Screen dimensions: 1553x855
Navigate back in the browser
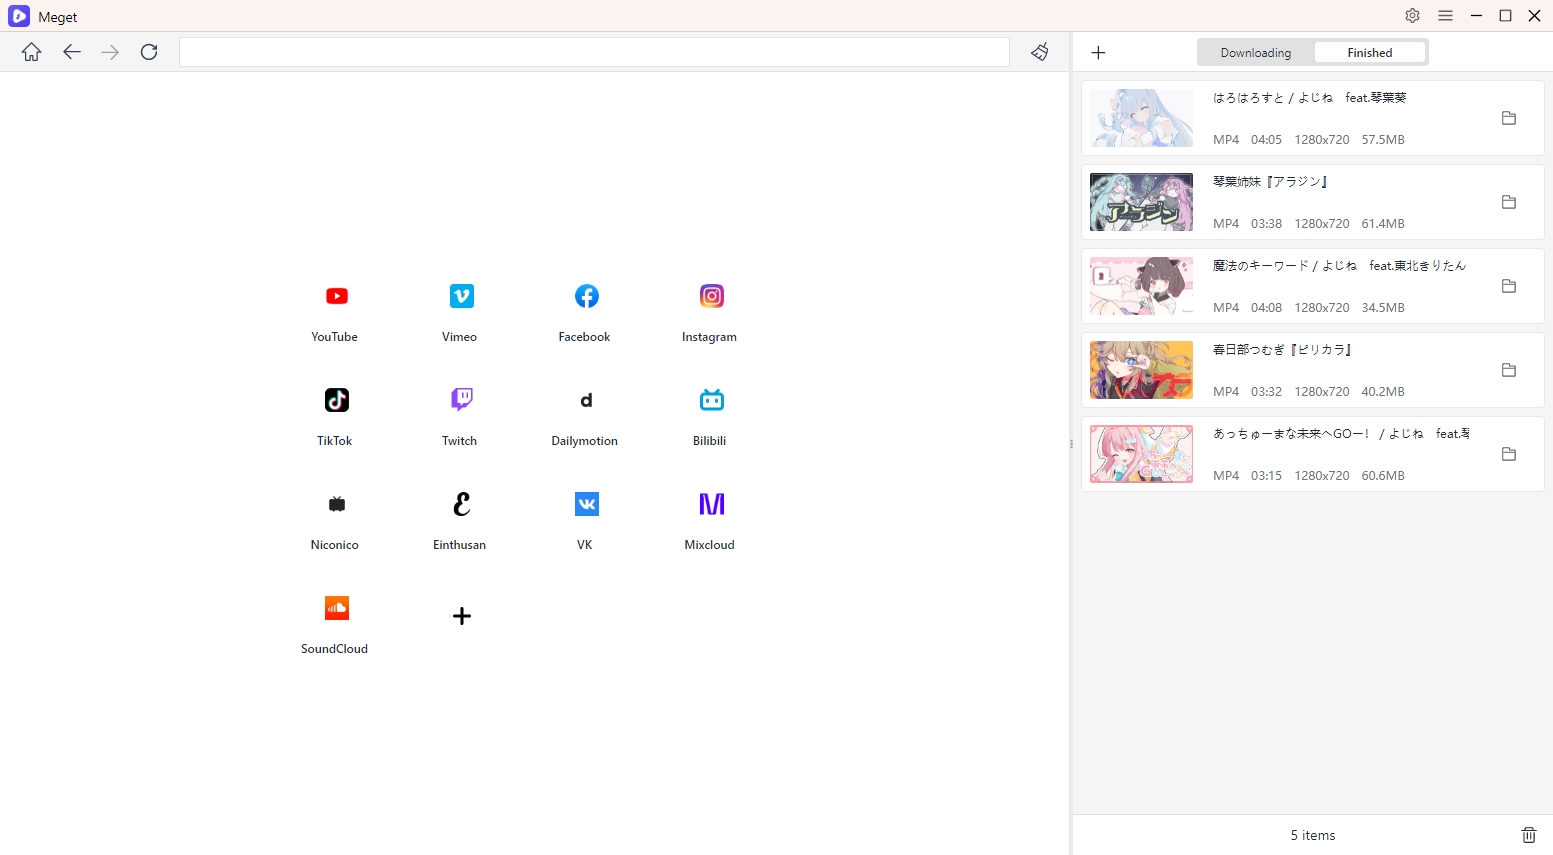coord(71,52)
